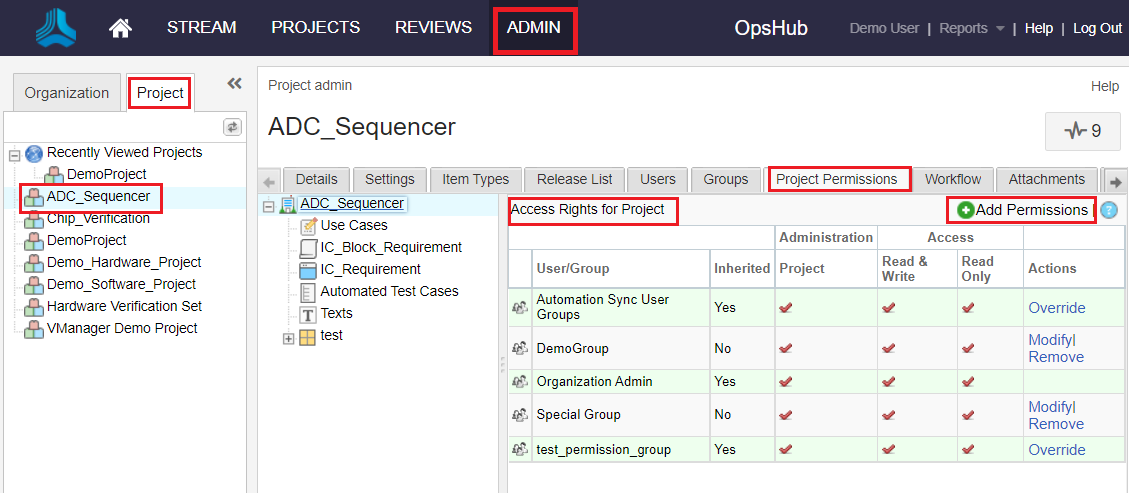Click the activity pulse counter showing 9
Image resolution: width=1129 pixels, height=493 pixels.
[x=1081, y=131]
